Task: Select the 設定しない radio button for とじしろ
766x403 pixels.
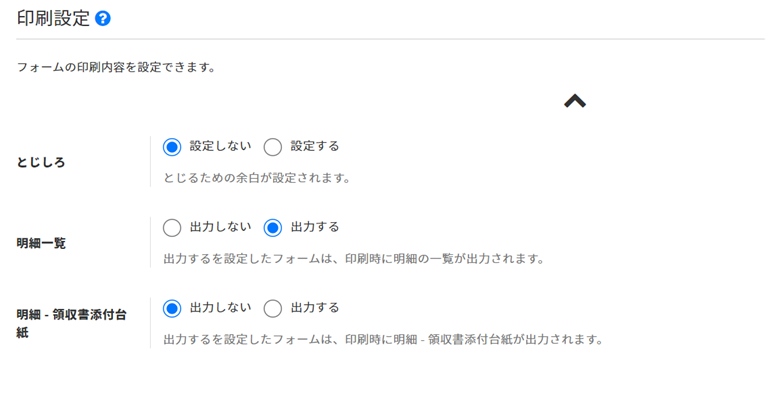Action: pos(172,146)
